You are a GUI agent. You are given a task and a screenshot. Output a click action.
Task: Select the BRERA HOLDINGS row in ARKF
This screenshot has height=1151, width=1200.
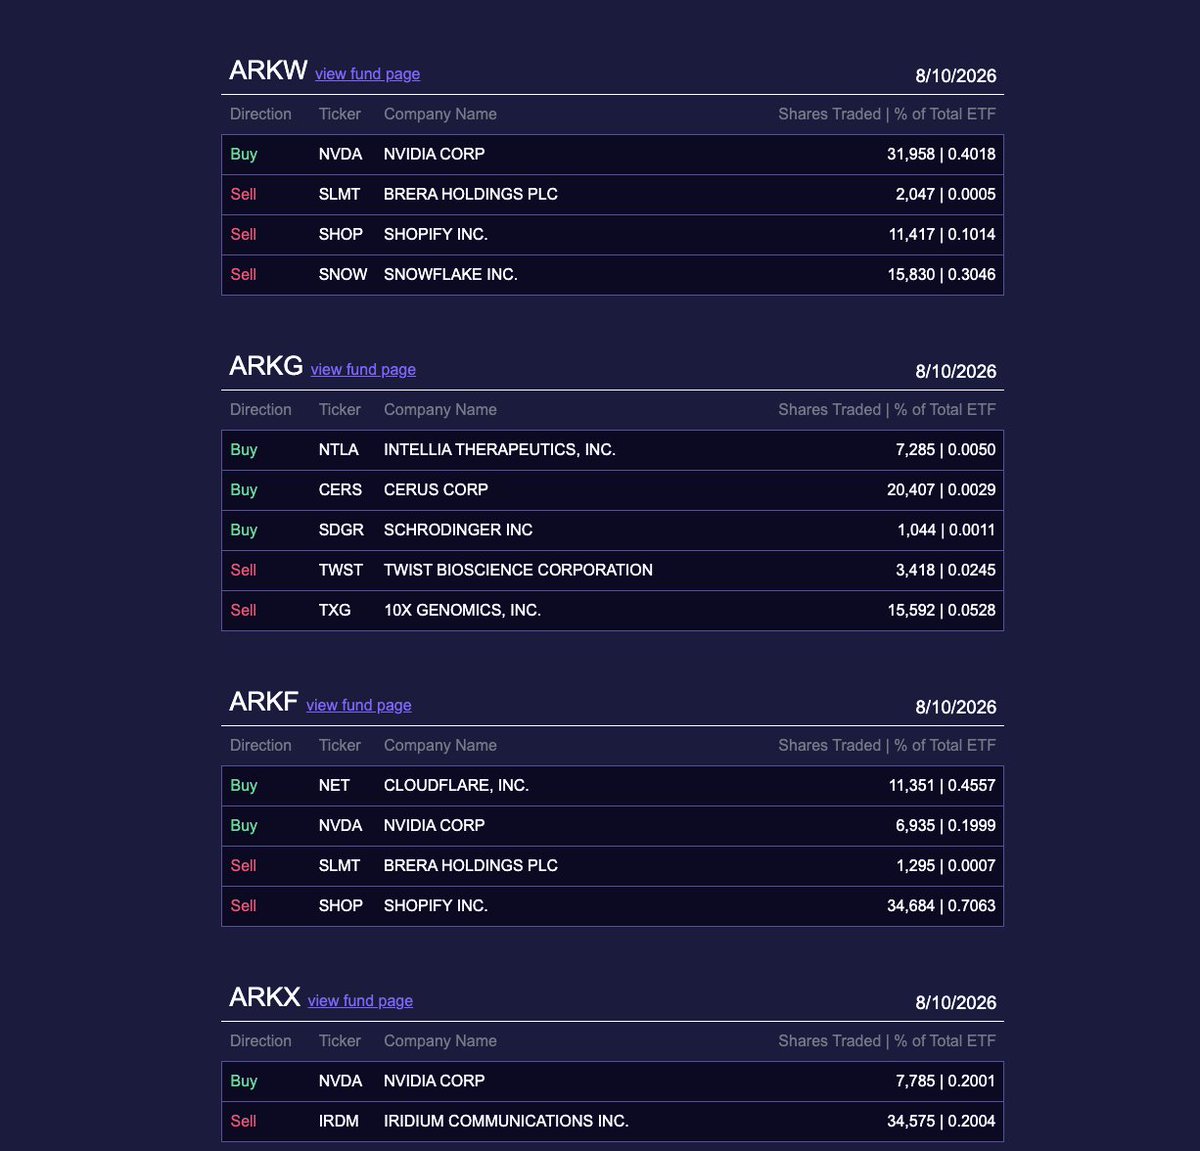[612, 866]
